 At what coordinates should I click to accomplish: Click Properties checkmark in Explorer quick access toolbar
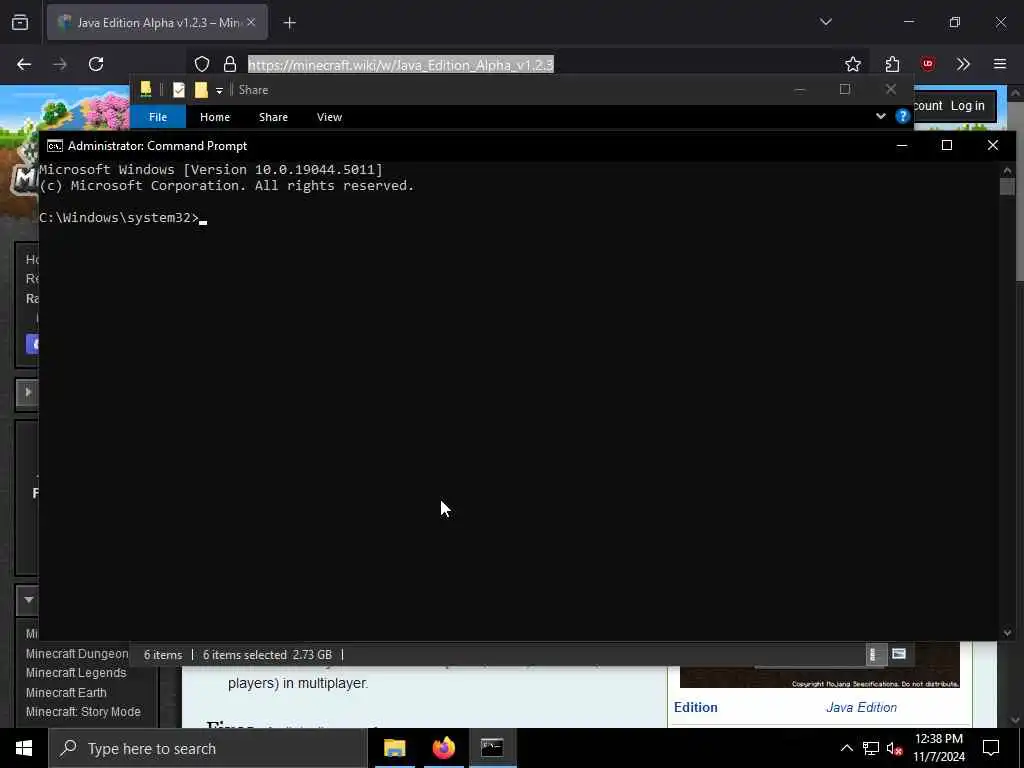click(x=178, y=90)
